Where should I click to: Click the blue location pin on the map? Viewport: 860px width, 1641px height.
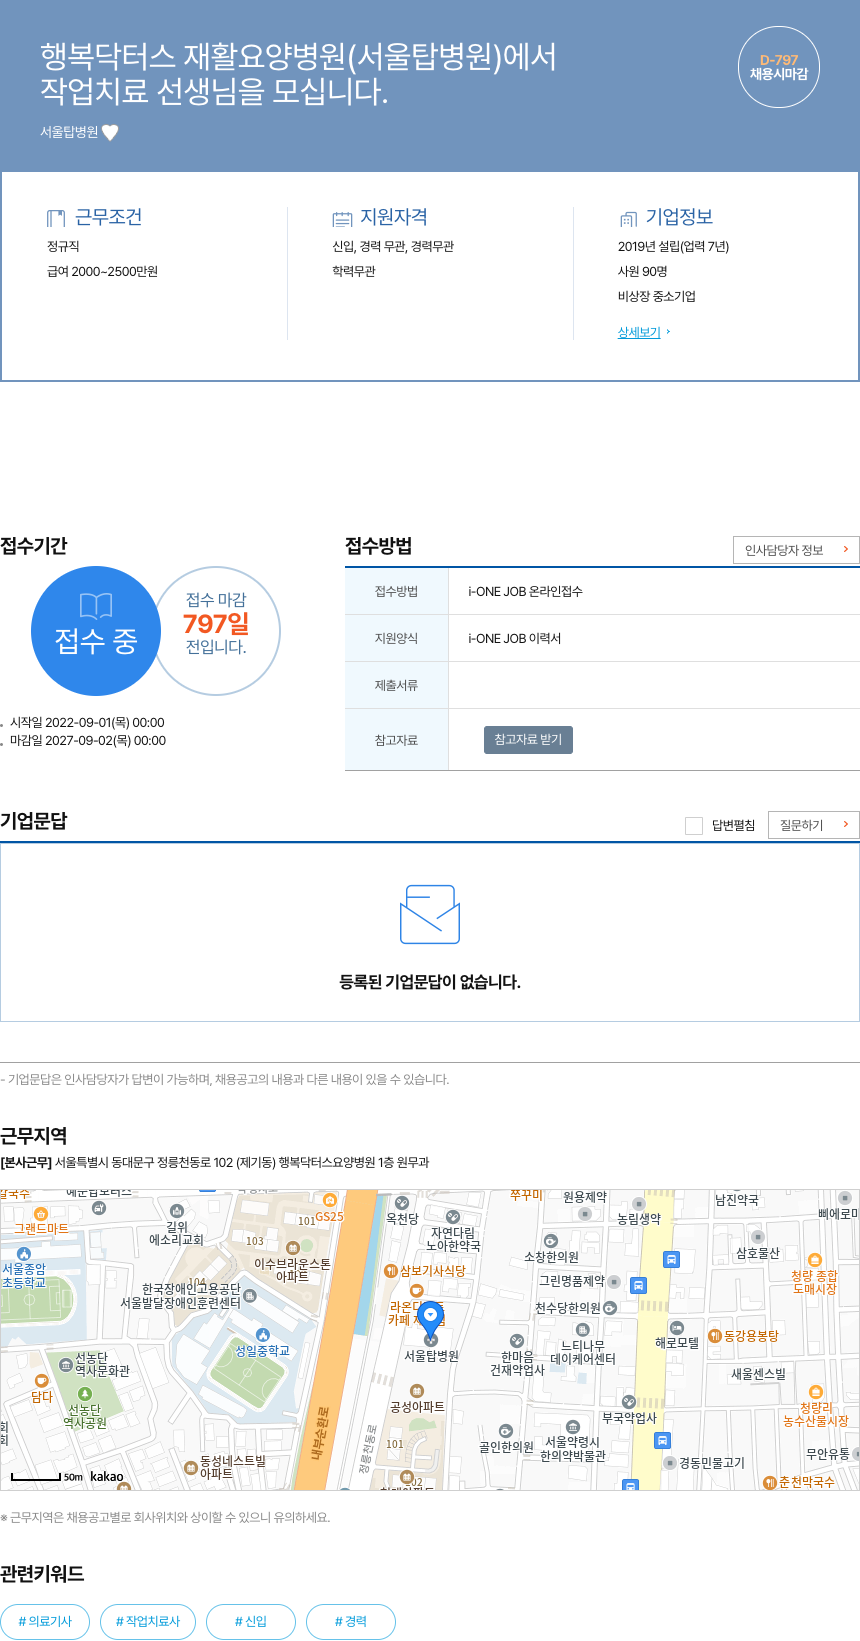point(430,1318)
